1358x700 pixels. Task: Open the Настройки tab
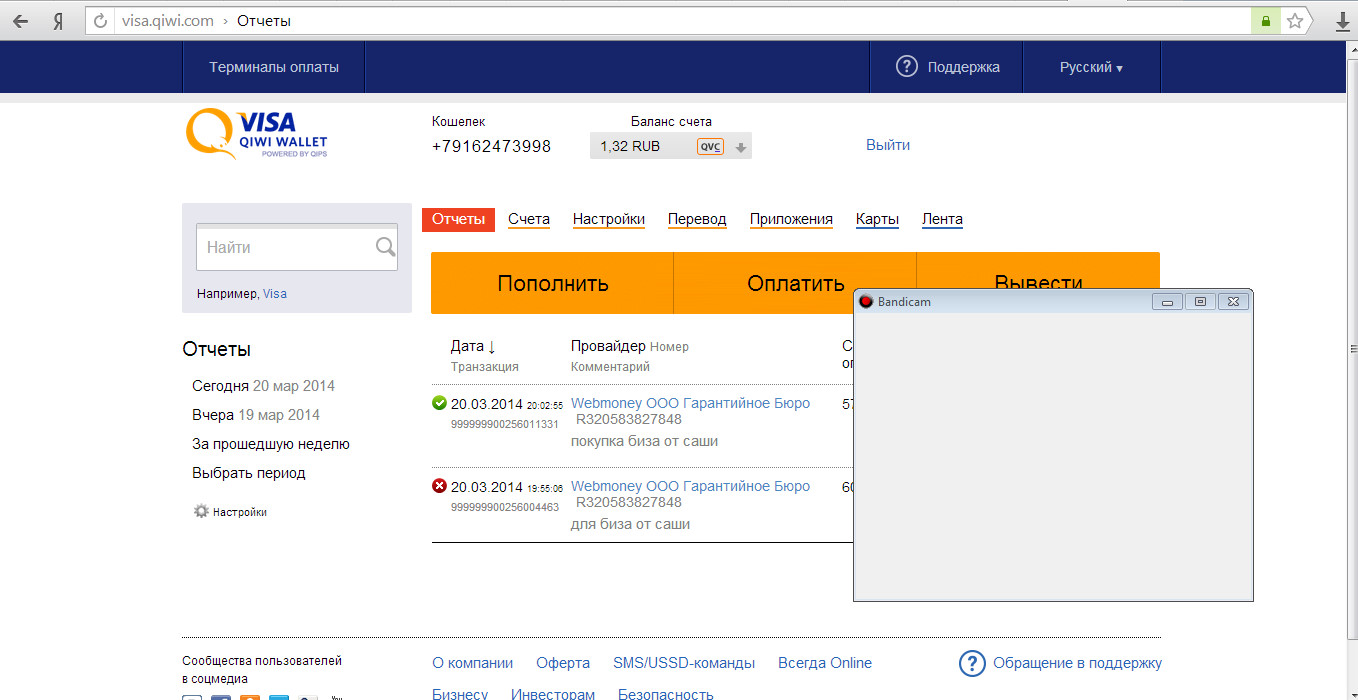(609, 219)
